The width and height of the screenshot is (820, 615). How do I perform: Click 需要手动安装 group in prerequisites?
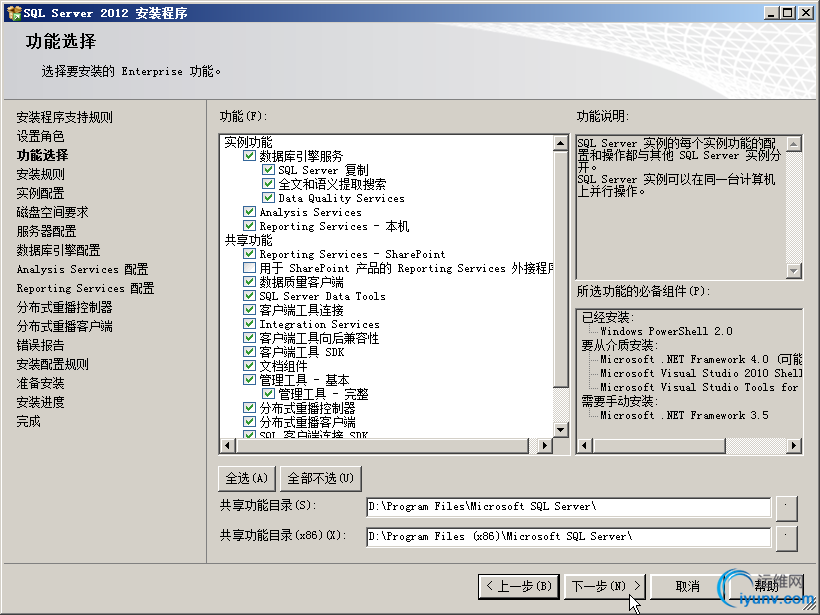pyautogui.click(x=620, y=401)
